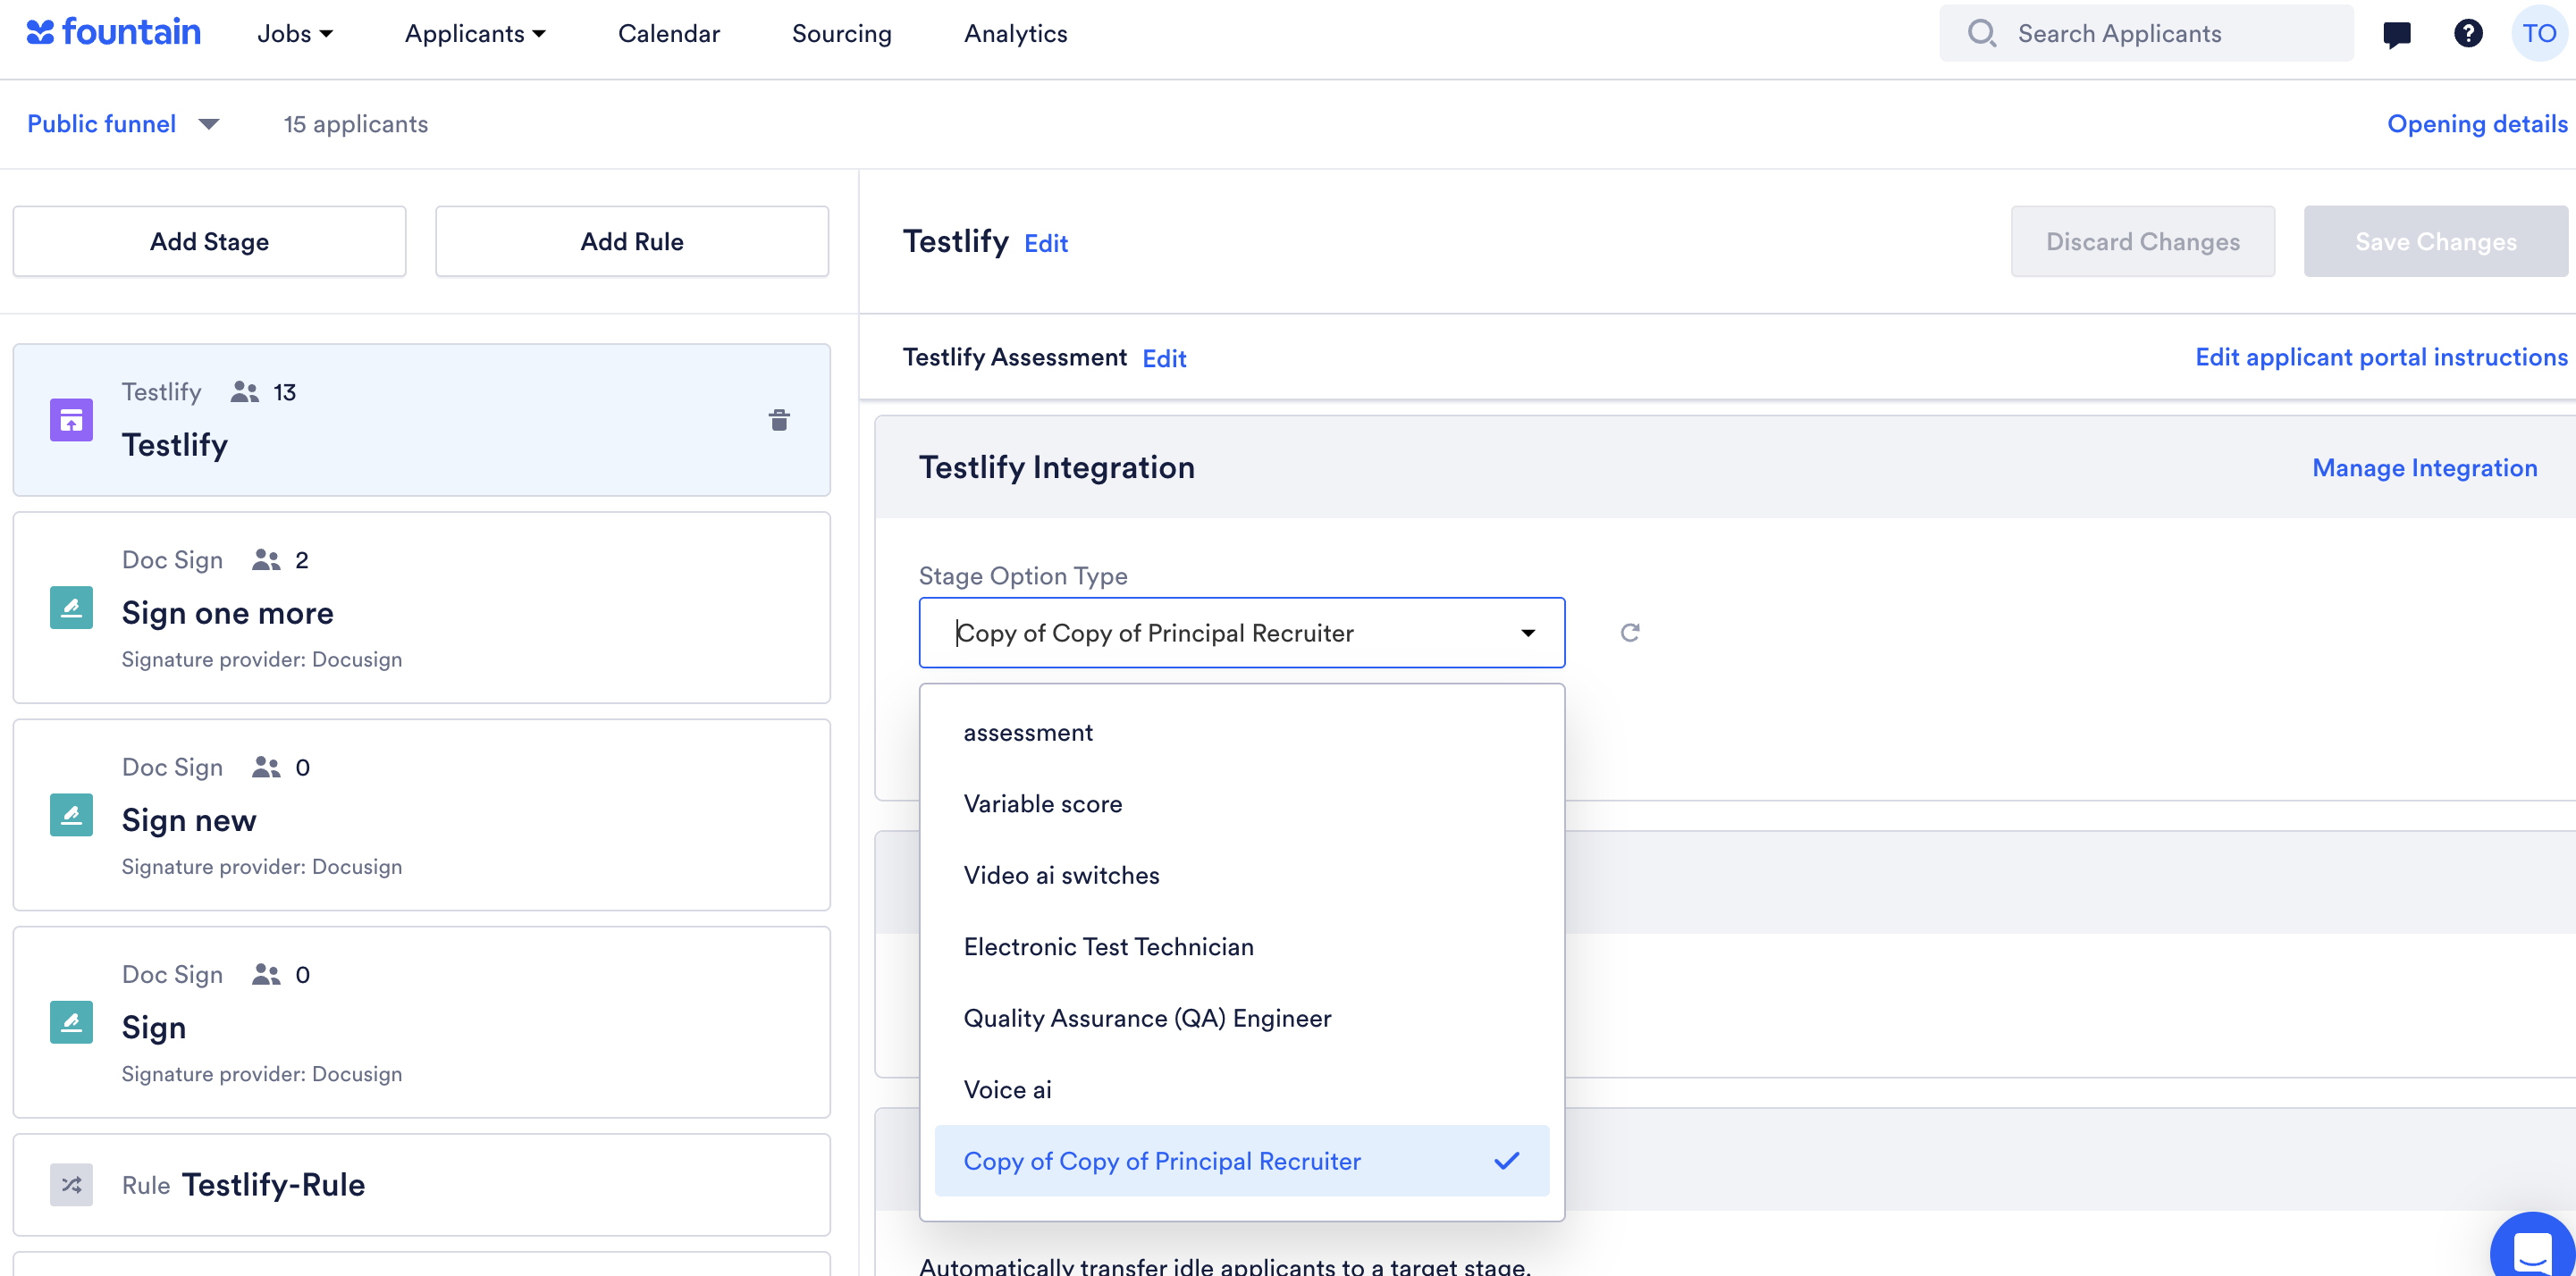
Task: Open the Applicants dropdown menu
Action: [475, 34]
